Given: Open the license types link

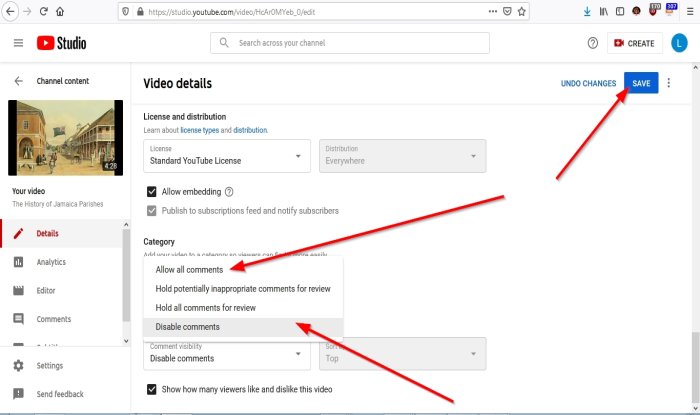Looking at the screenshot, I should 200,130.
